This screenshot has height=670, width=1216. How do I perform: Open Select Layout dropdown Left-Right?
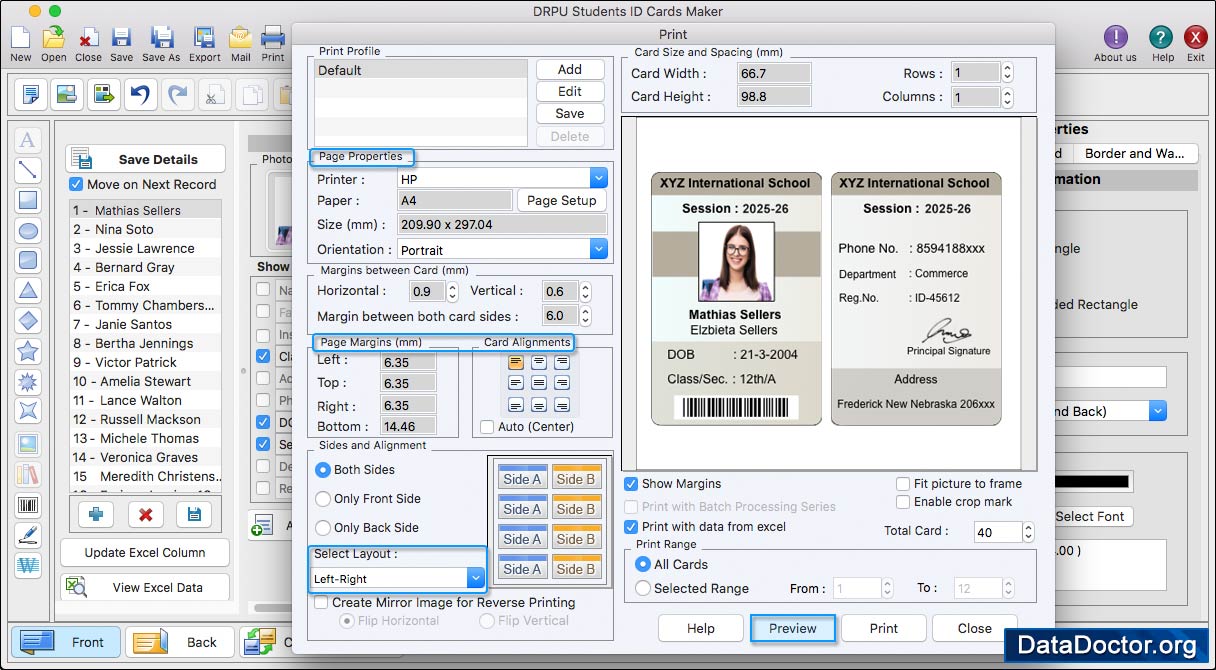(398, 578)
